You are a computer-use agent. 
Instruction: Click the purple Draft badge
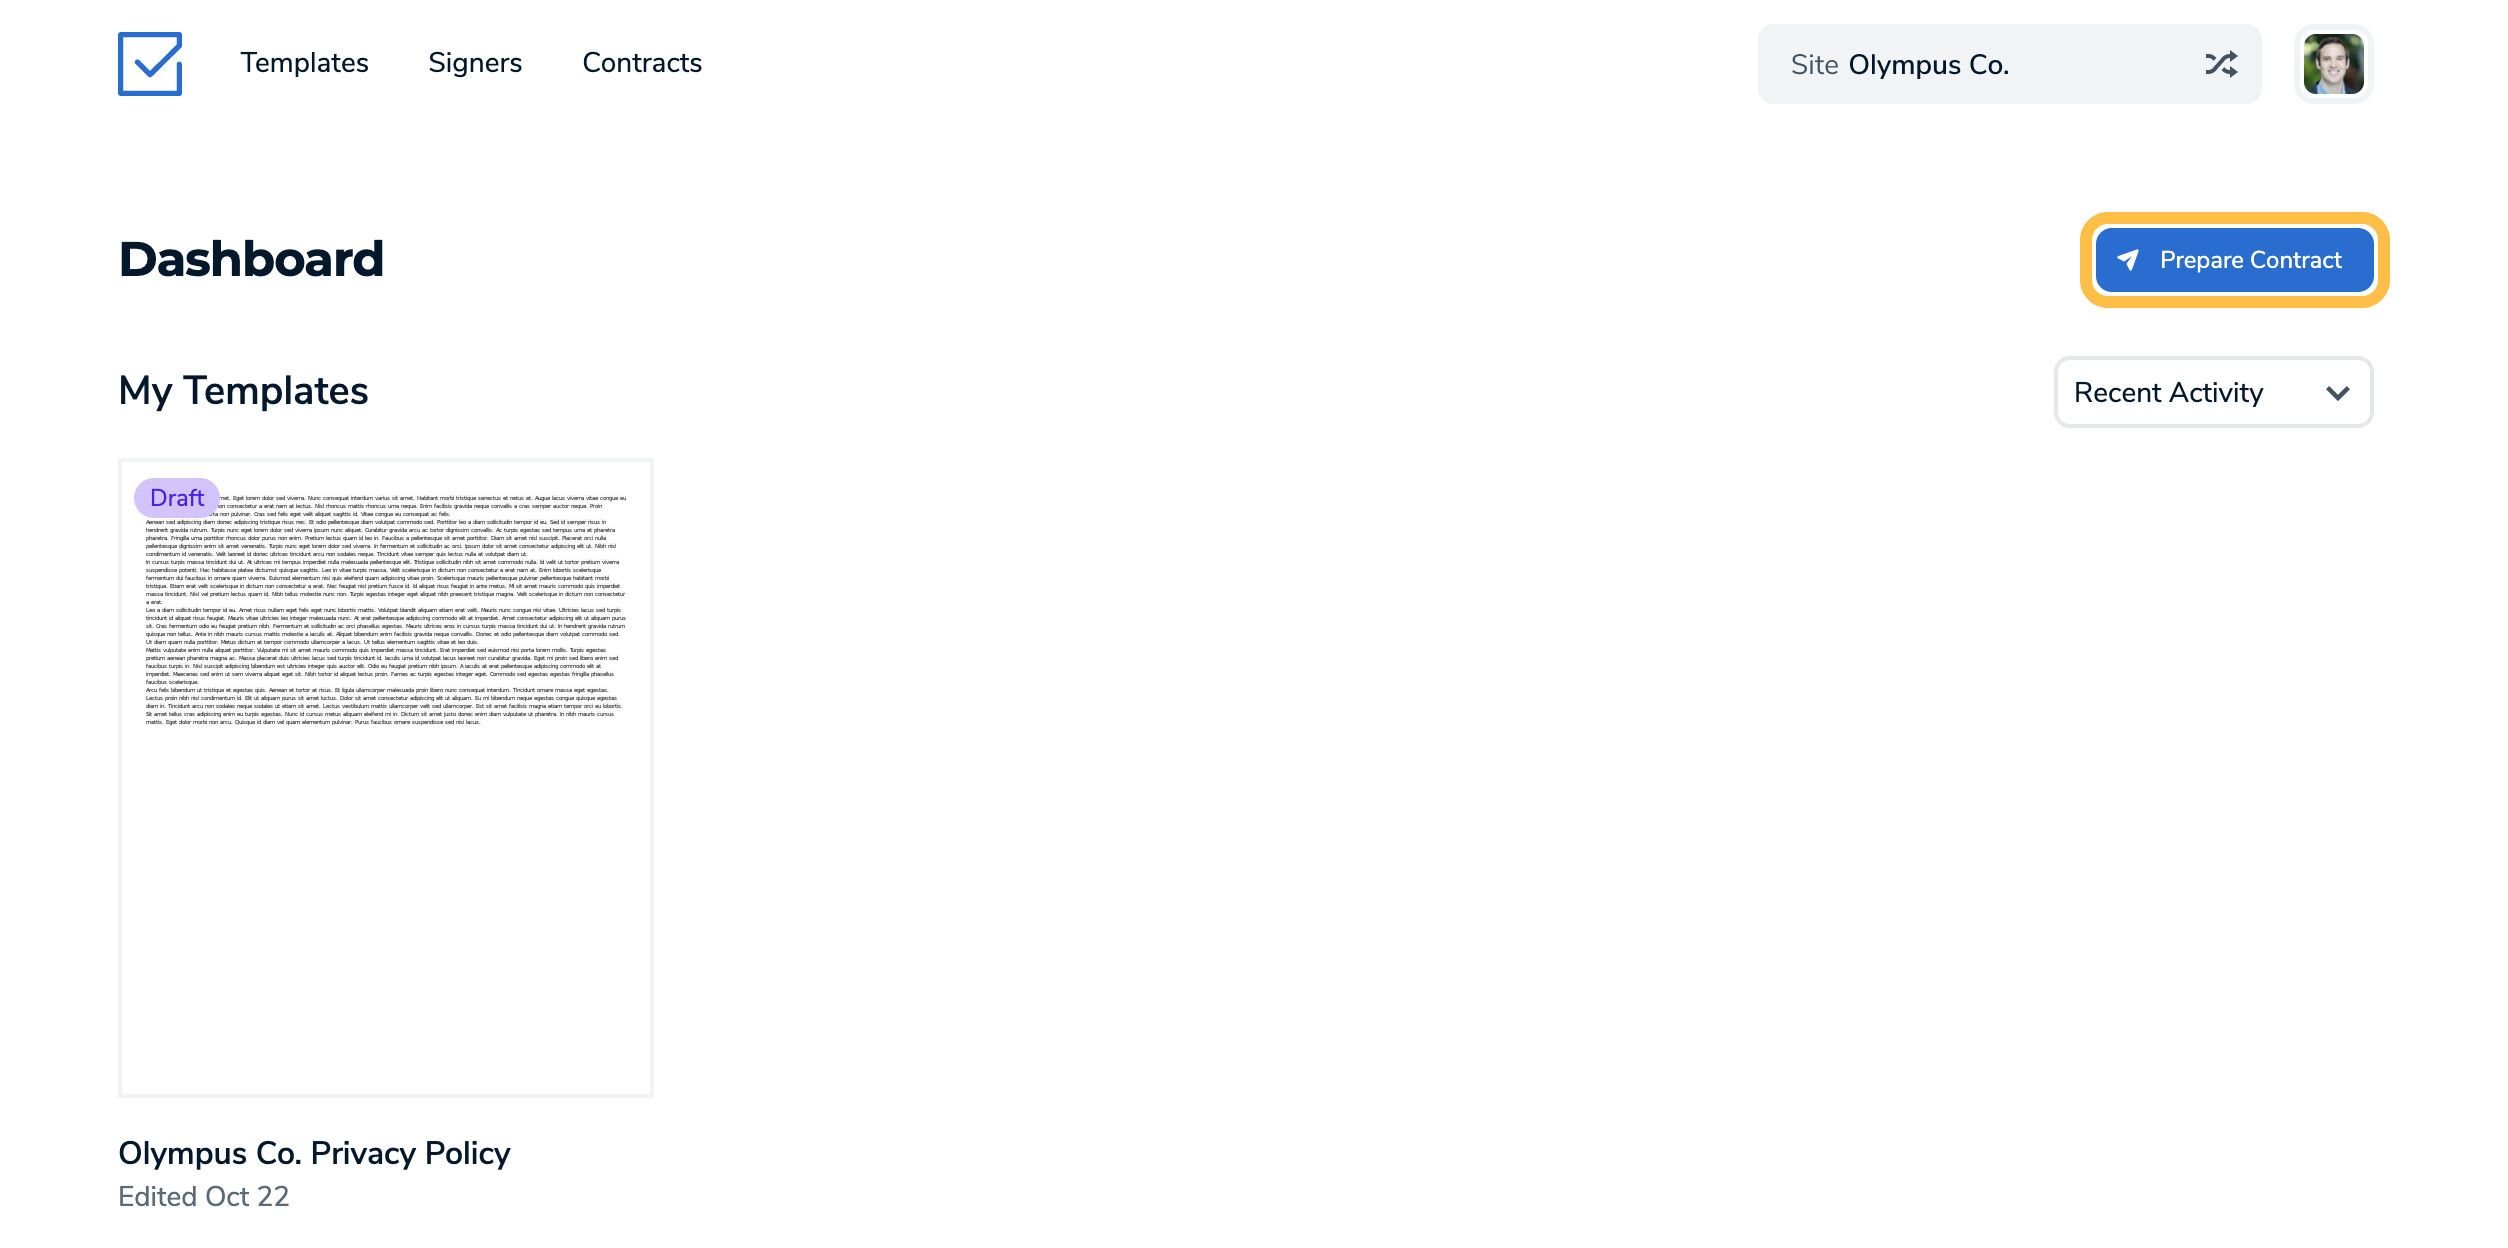[x=177, y=497]
